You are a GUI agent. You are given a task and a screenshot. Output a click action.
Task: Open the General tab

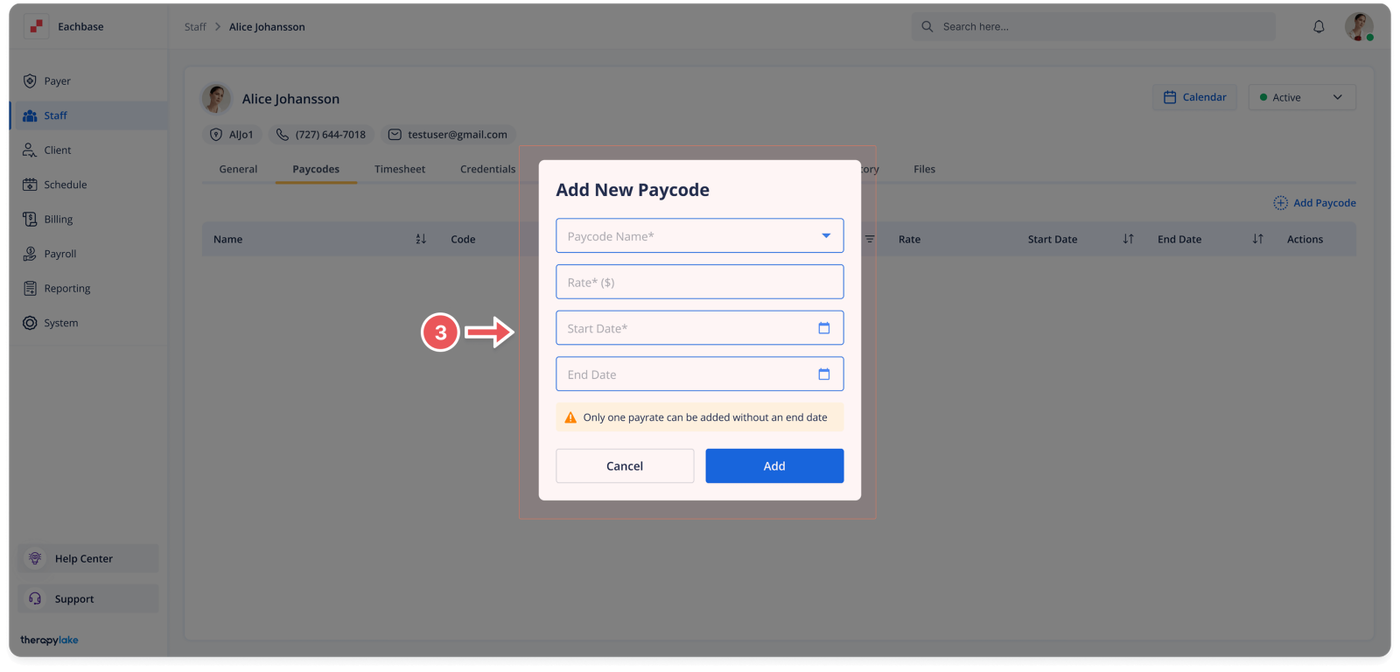click(238, 169)
